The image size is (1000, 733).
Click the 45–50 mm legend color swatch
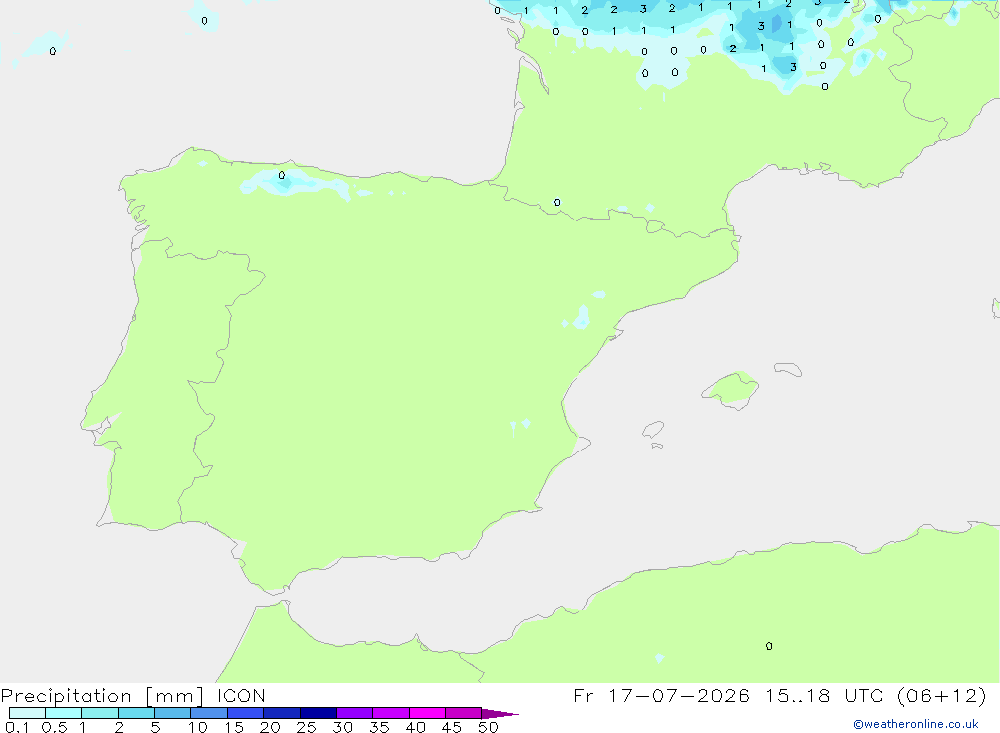coord(464,713)
